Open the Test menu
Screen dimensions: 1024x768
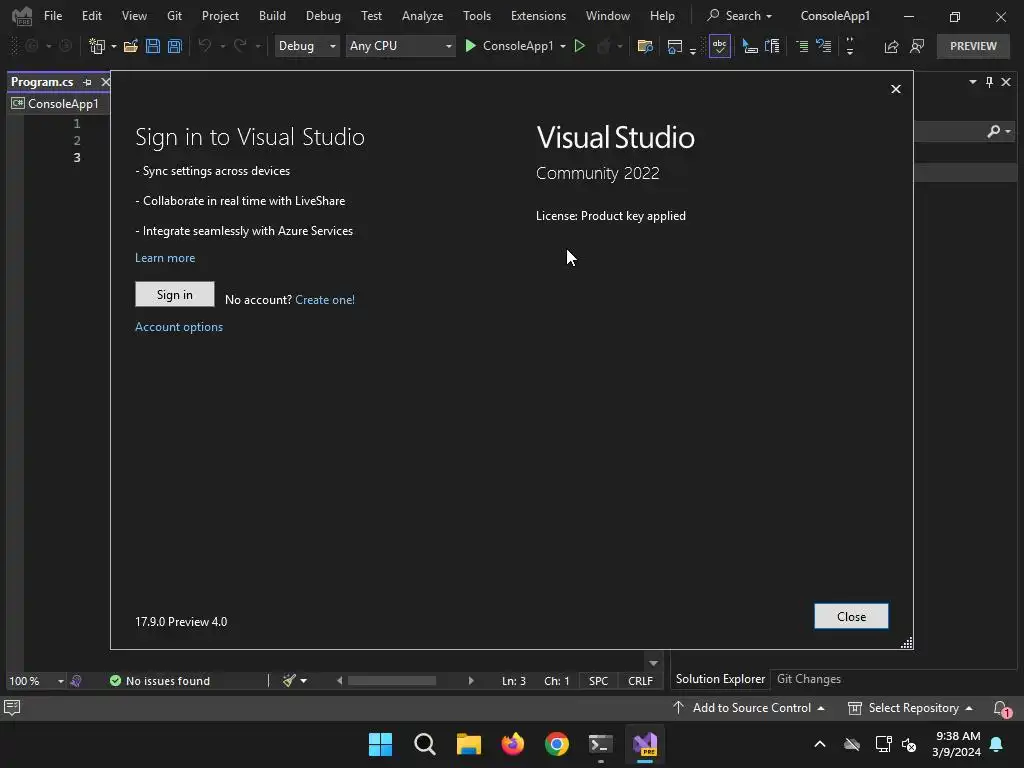point(371,16)
